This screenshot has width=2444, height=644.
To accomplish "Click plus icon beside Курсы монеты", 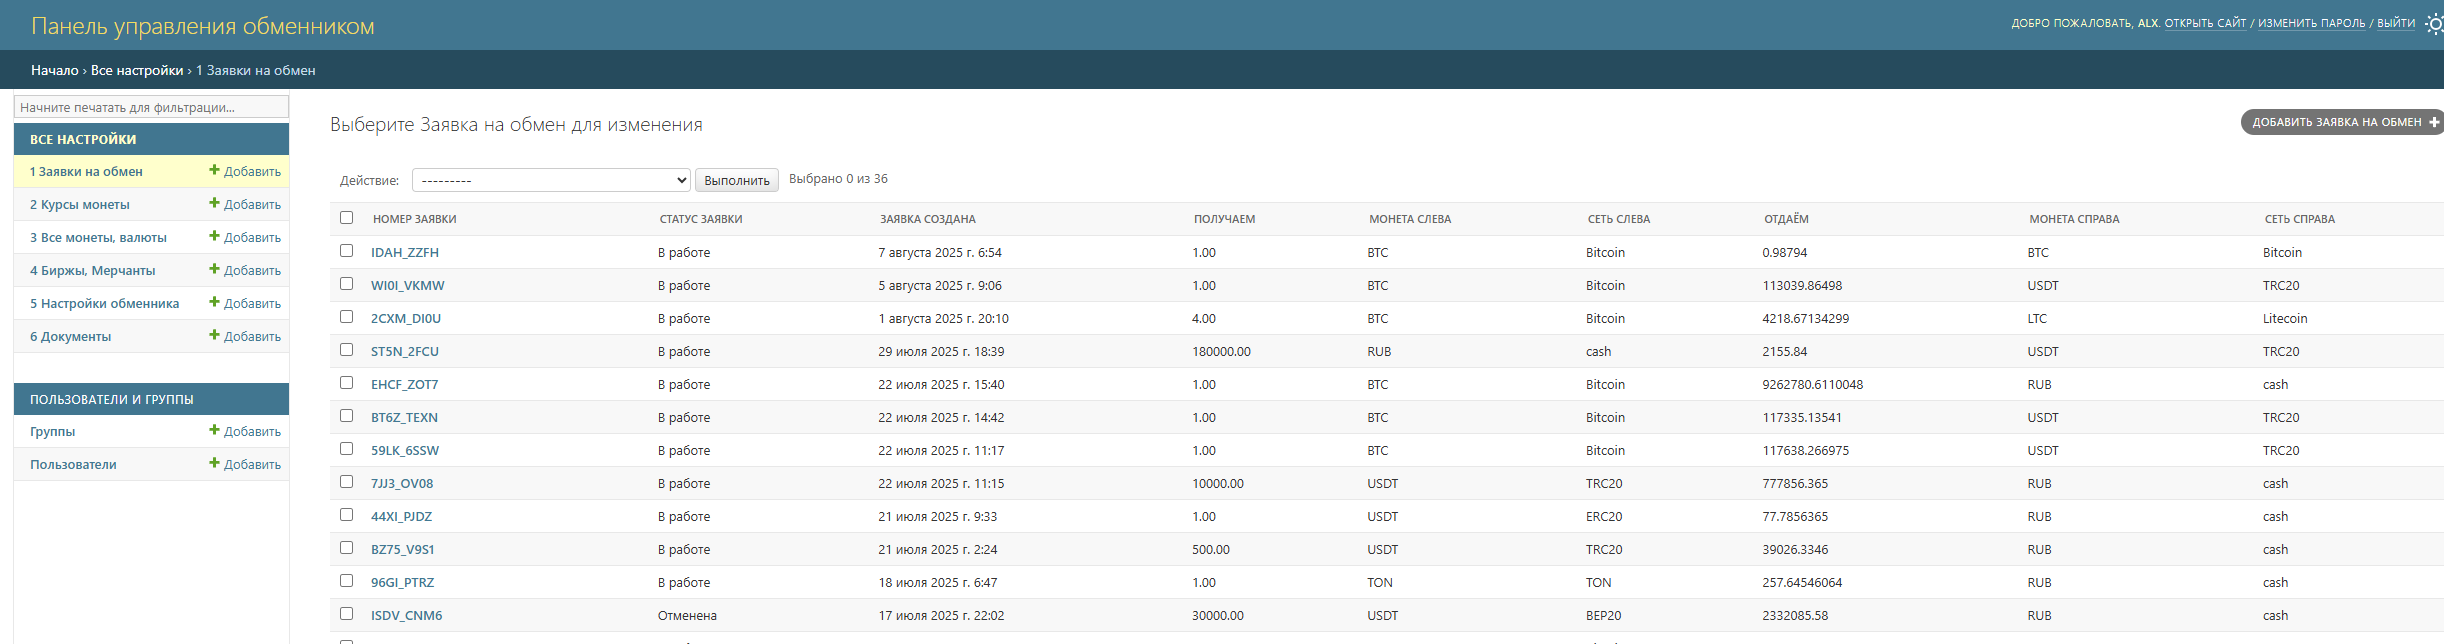I will pyautogui.click(x=214, y=204).
